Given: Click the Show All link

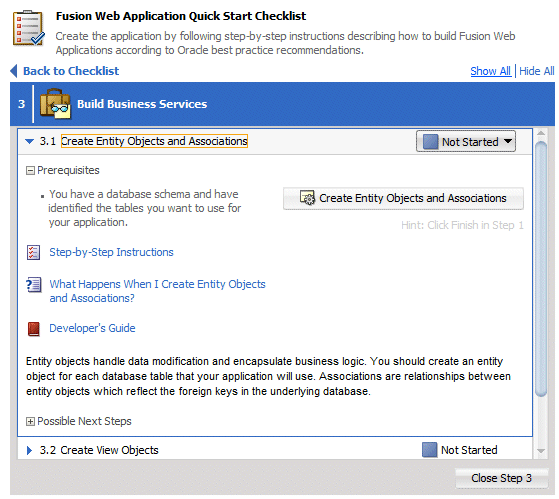Looking at the screenshot, I should coord(491,71).
